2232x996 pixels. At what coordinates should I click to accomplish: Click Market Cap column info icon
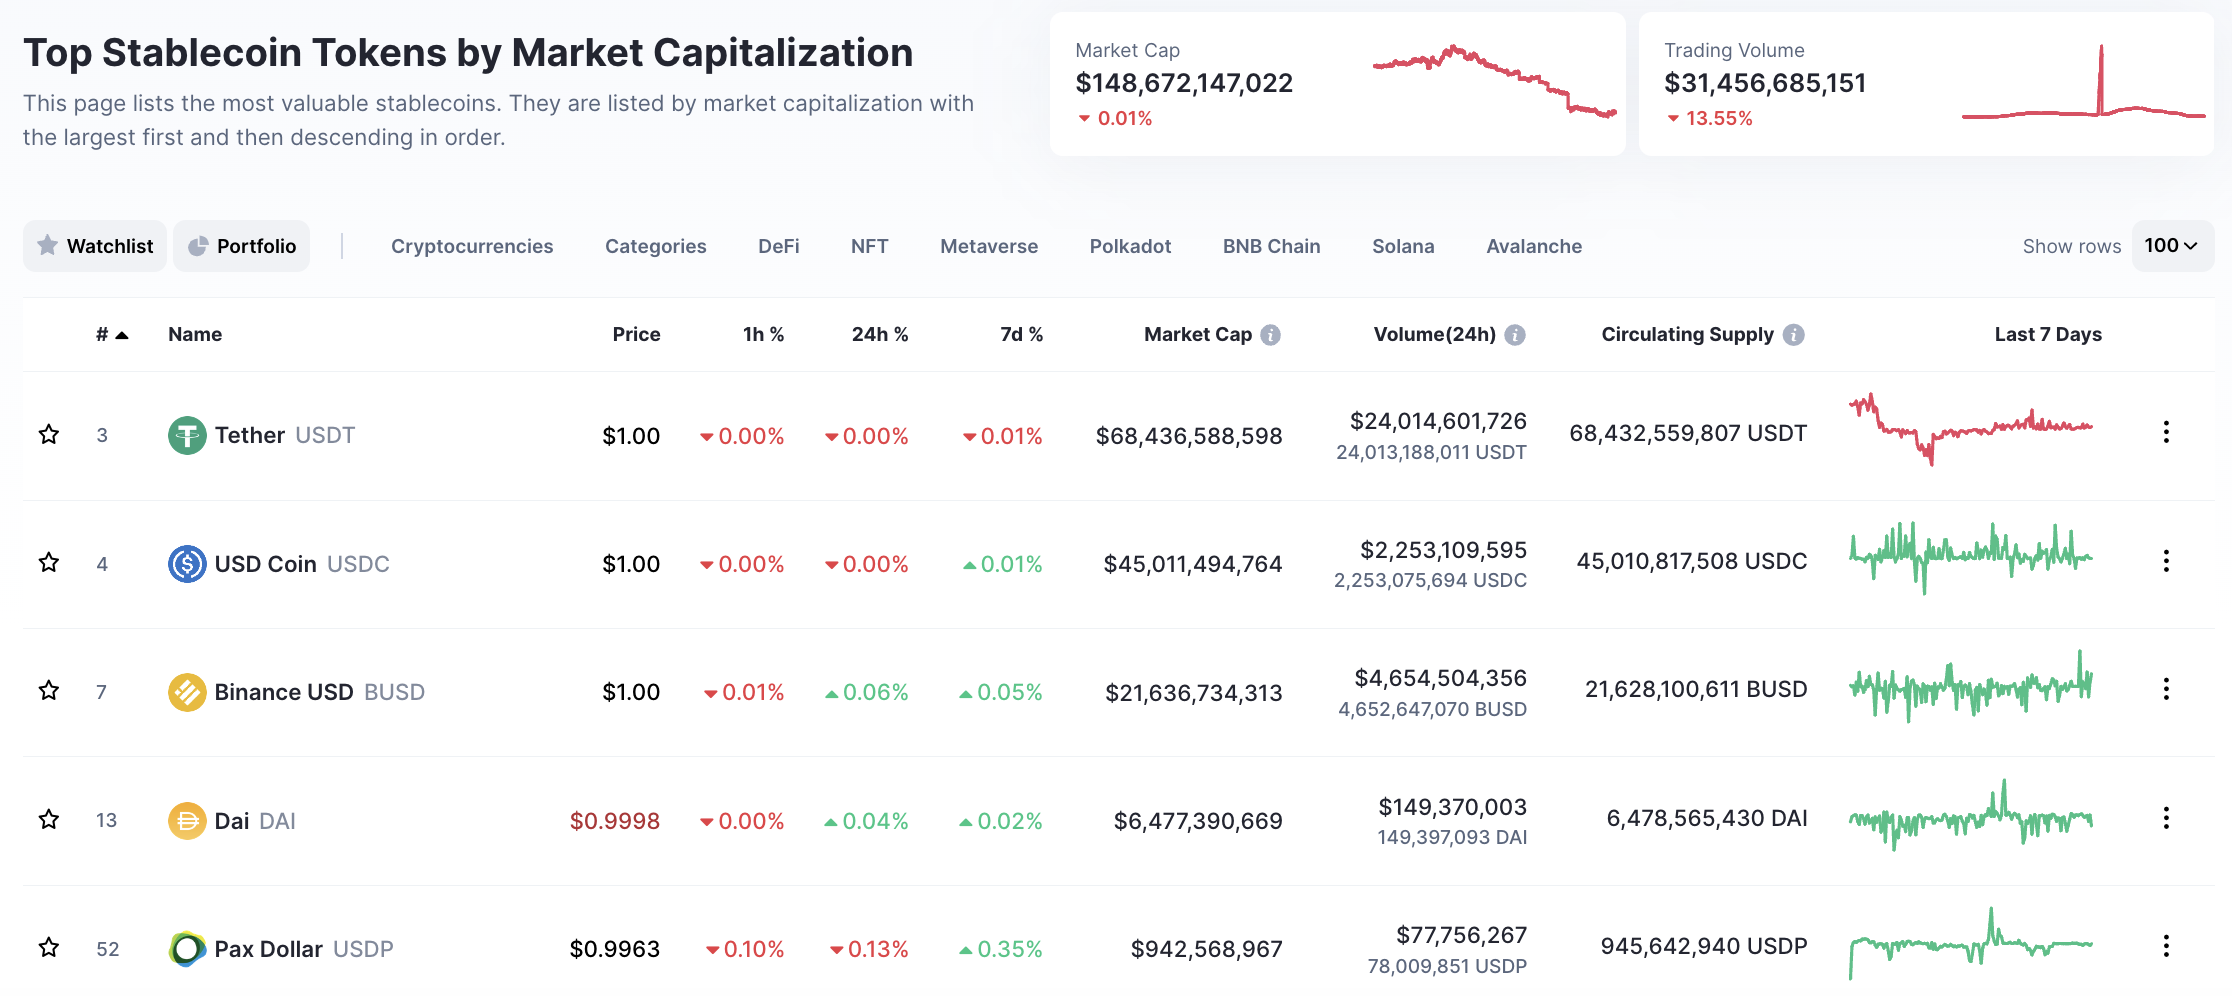coord(1270,335)
